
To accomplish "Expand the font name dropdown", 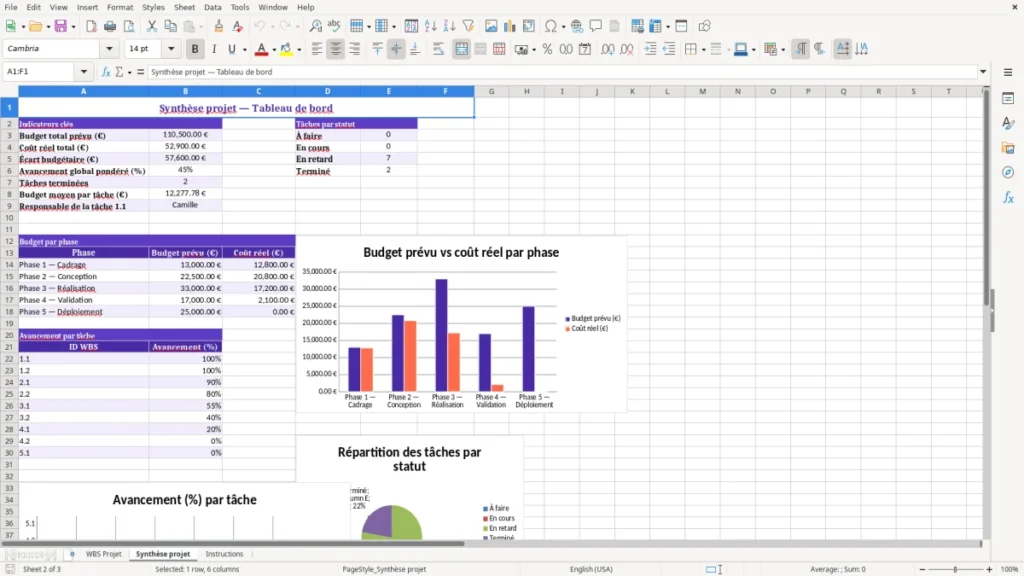I will pos(109,48).
